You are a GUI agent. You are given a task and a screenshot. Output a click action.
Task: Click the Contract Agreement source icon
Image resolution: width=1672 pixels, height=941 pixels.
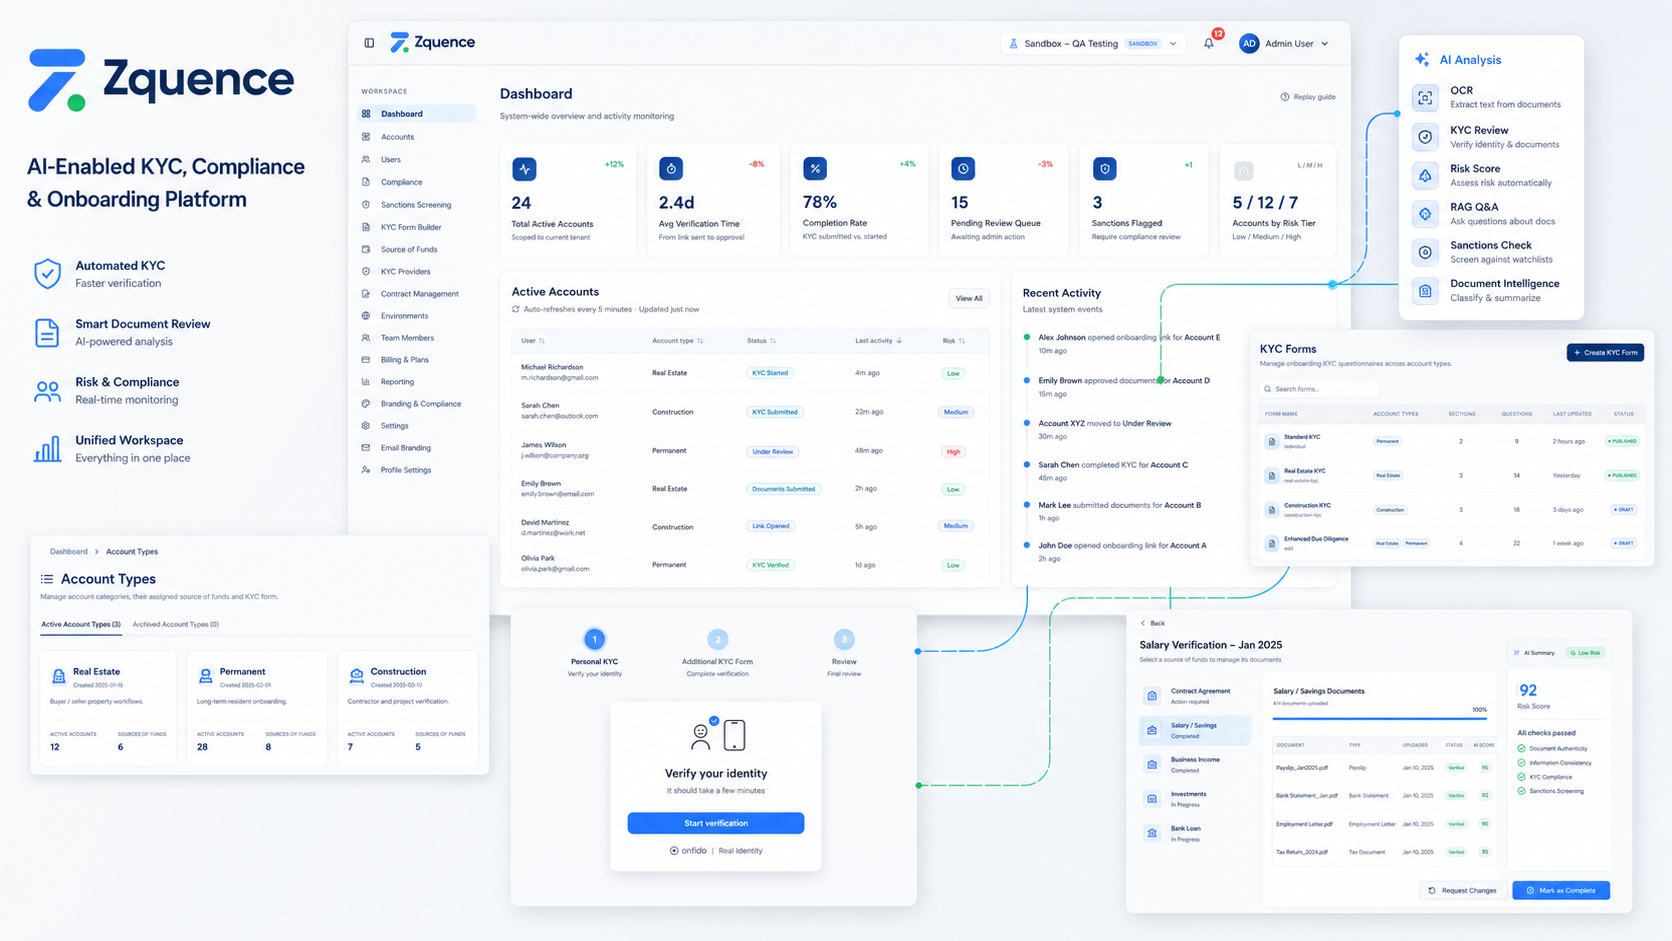click(x=1152, y=695)
